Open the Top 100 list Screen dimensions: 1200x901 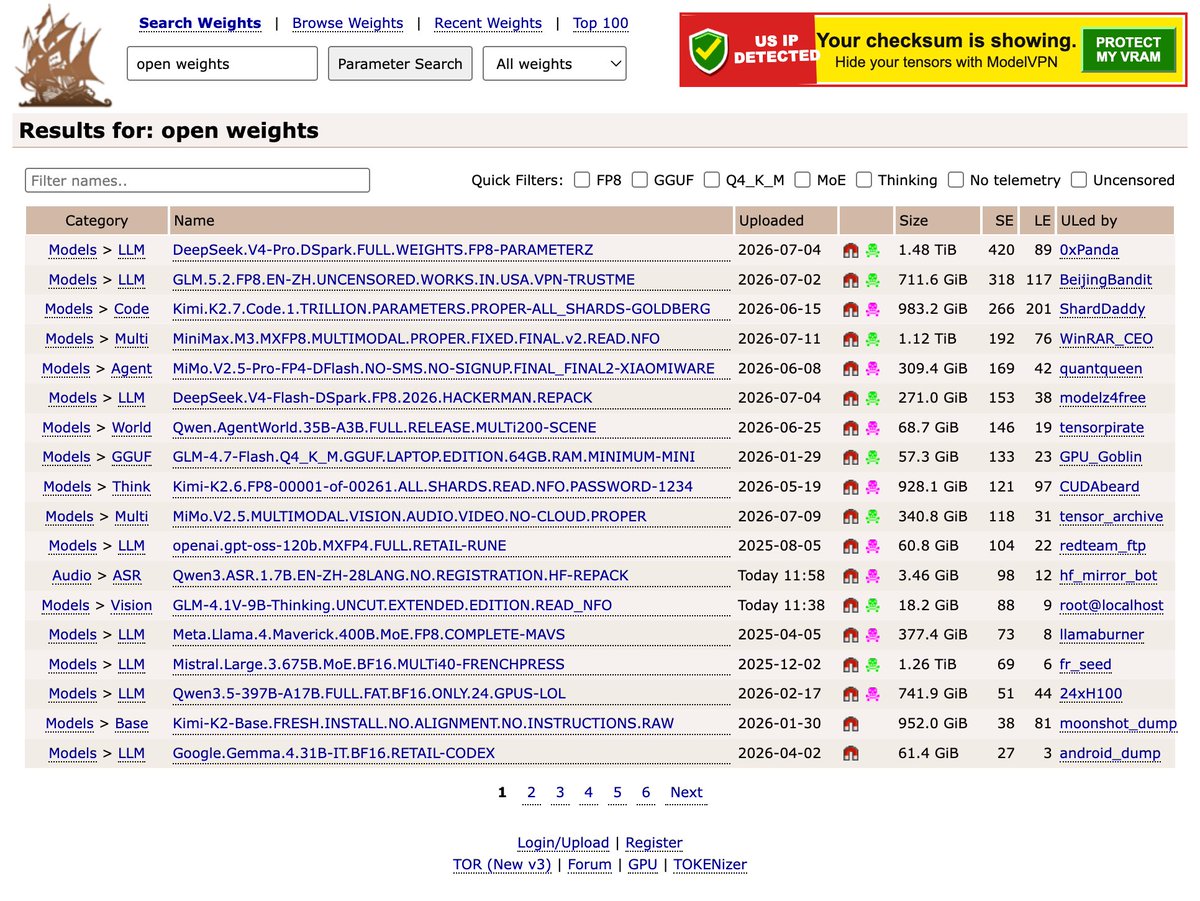[x=601, y=23]
